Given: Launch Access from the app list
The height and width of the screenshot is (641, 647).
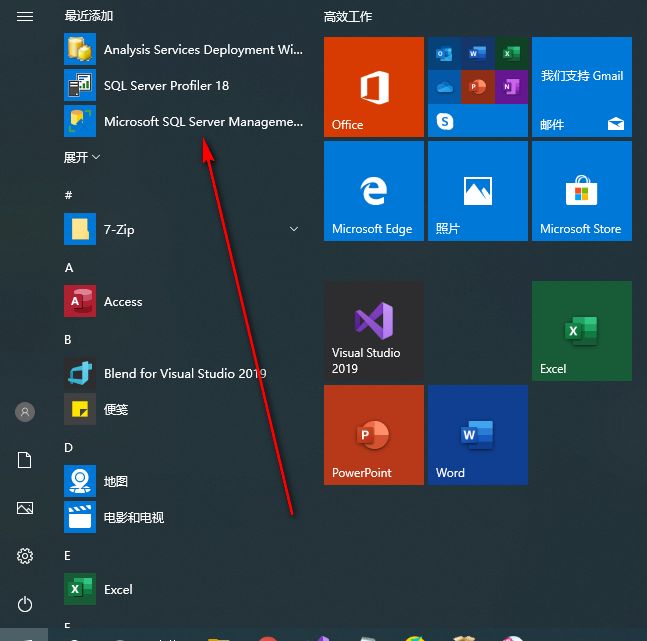Looking at the screenshot, I should click(184, 301).
